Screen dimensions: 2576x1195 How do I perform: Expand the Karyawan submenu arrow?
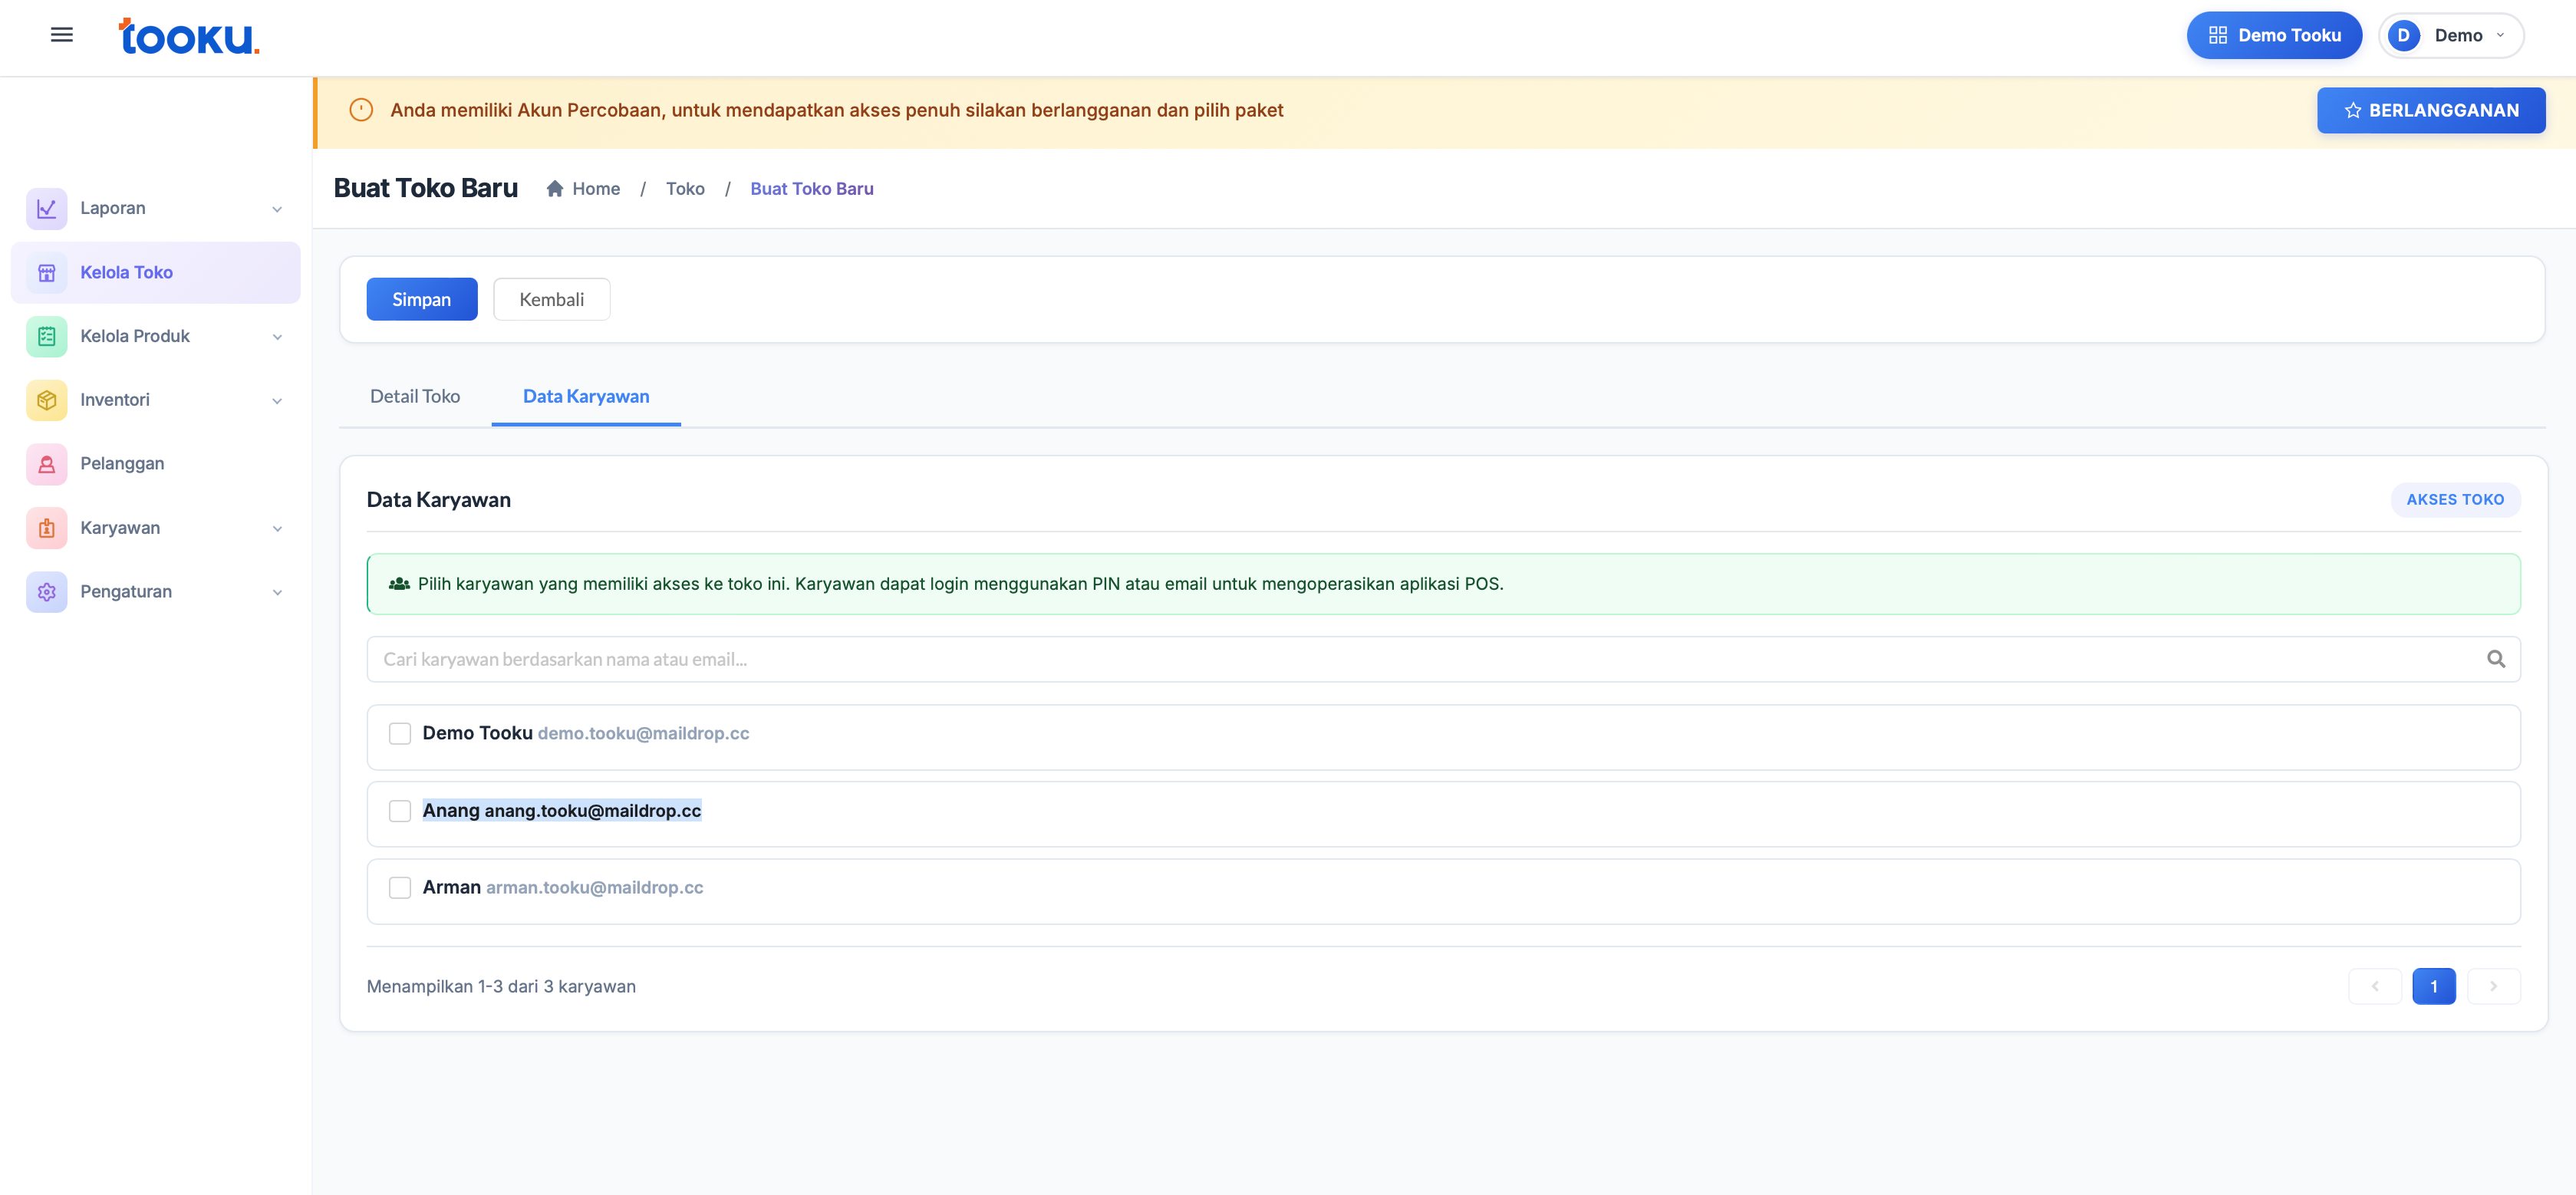point(277,528)
